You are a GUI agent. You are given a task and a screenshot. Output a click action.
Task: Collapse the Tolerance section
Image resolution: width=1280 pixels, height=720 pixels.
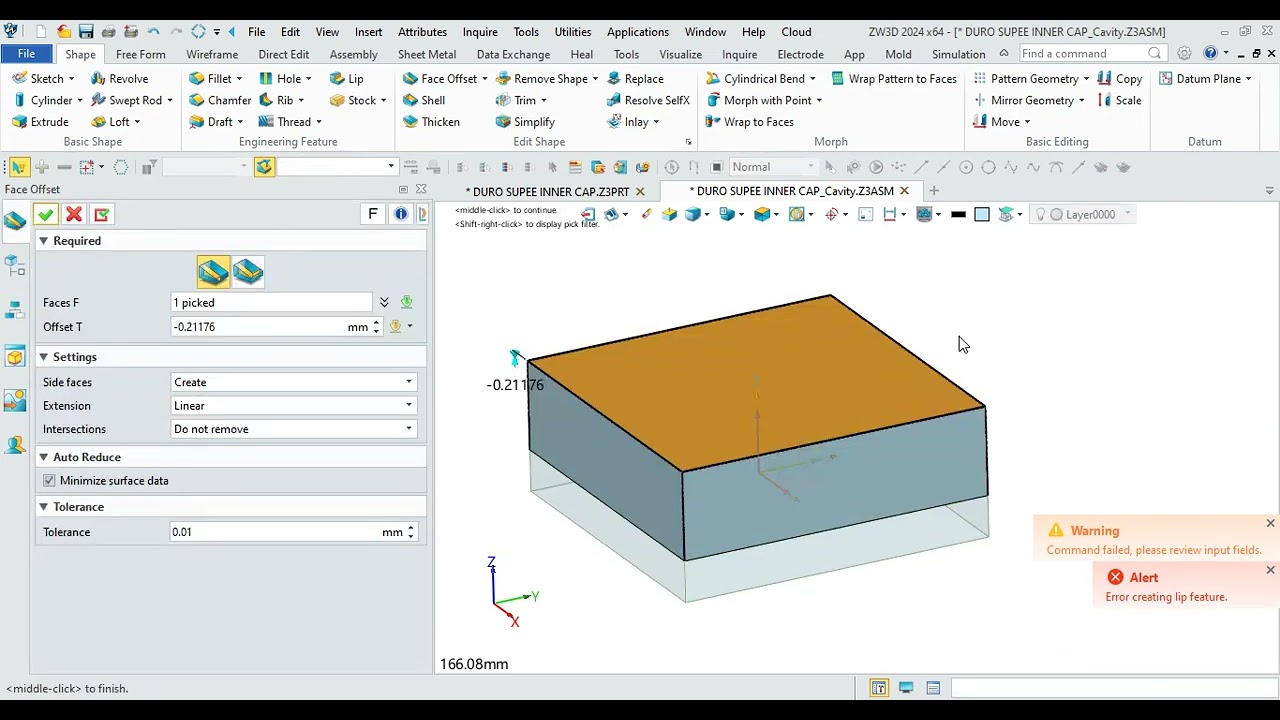[x=43, y=507]
